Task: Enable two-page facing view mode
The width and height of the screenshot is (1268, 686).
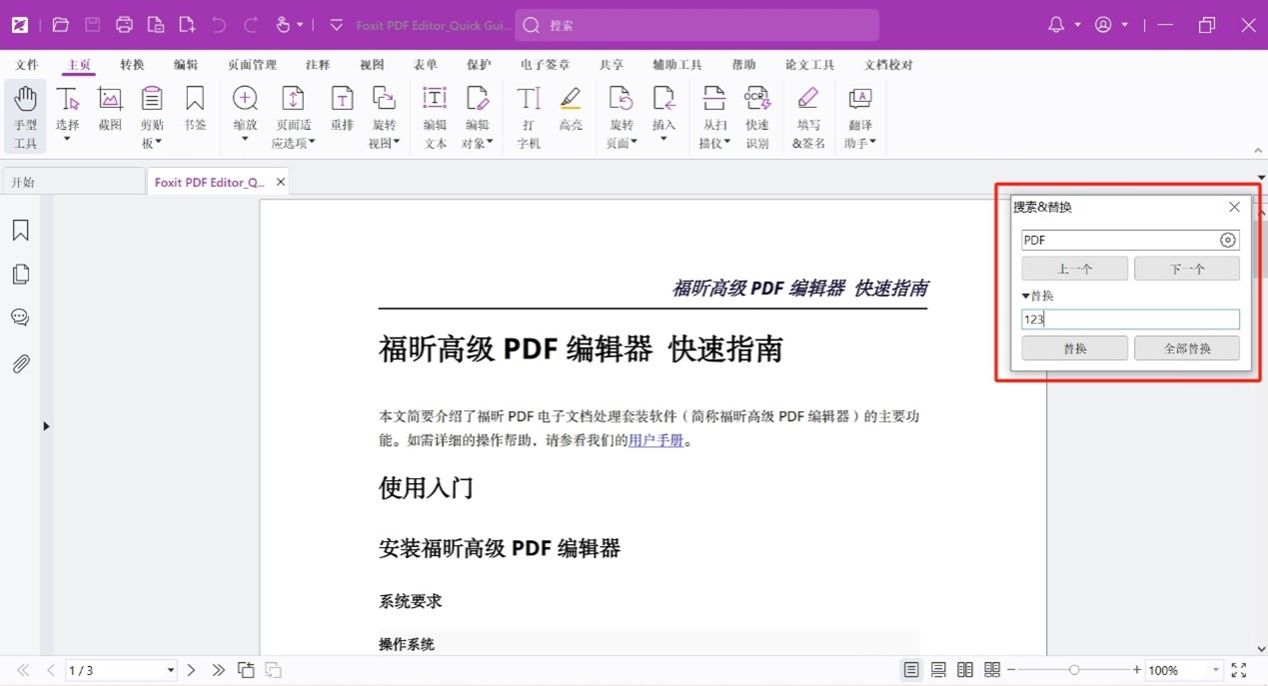Action: (965, 670)
